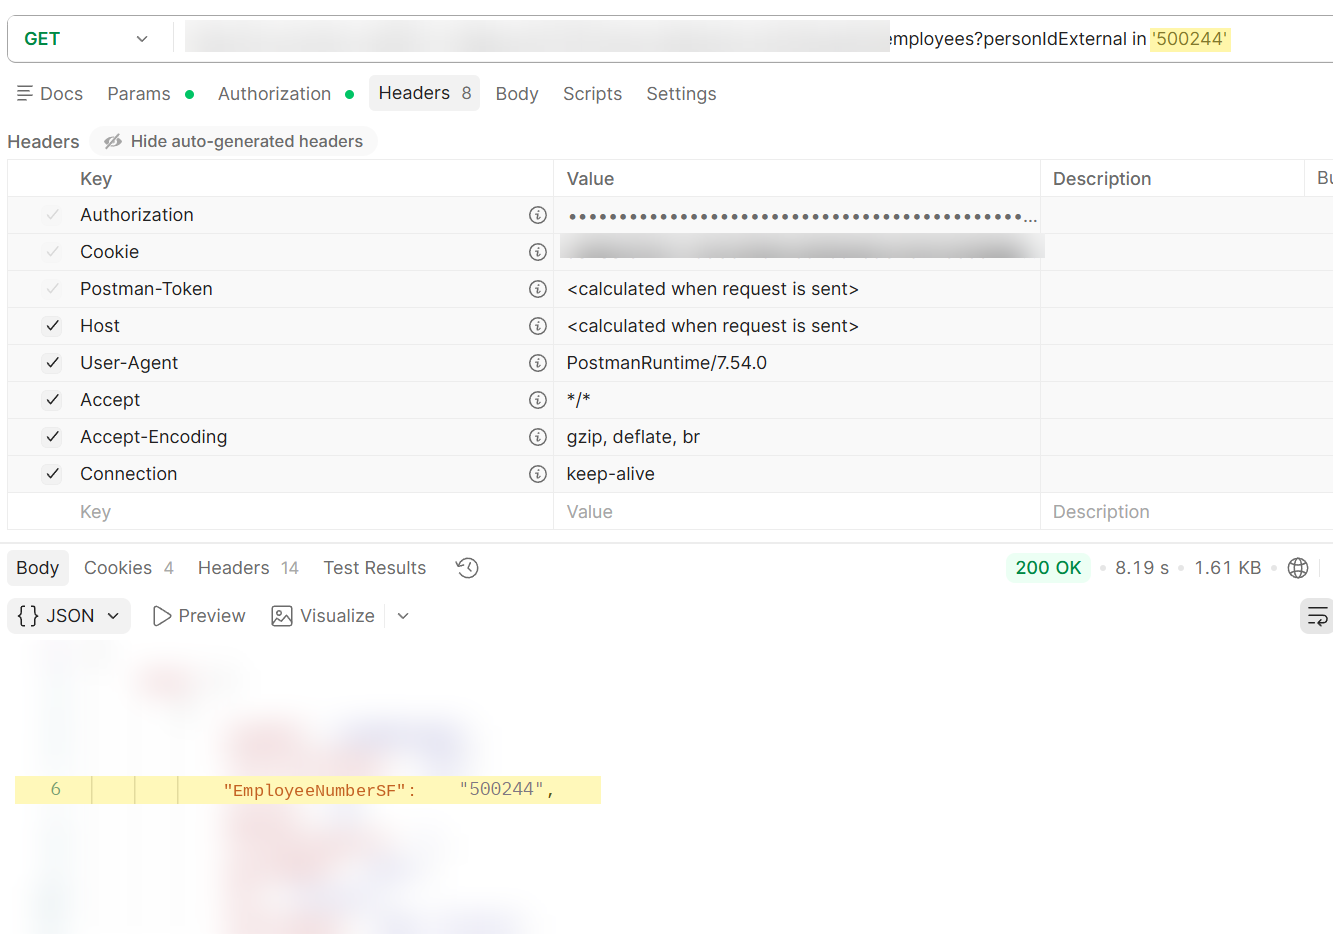Select the response Body tab
Screen dimensions: 1333x934
[x=38, y=568]
